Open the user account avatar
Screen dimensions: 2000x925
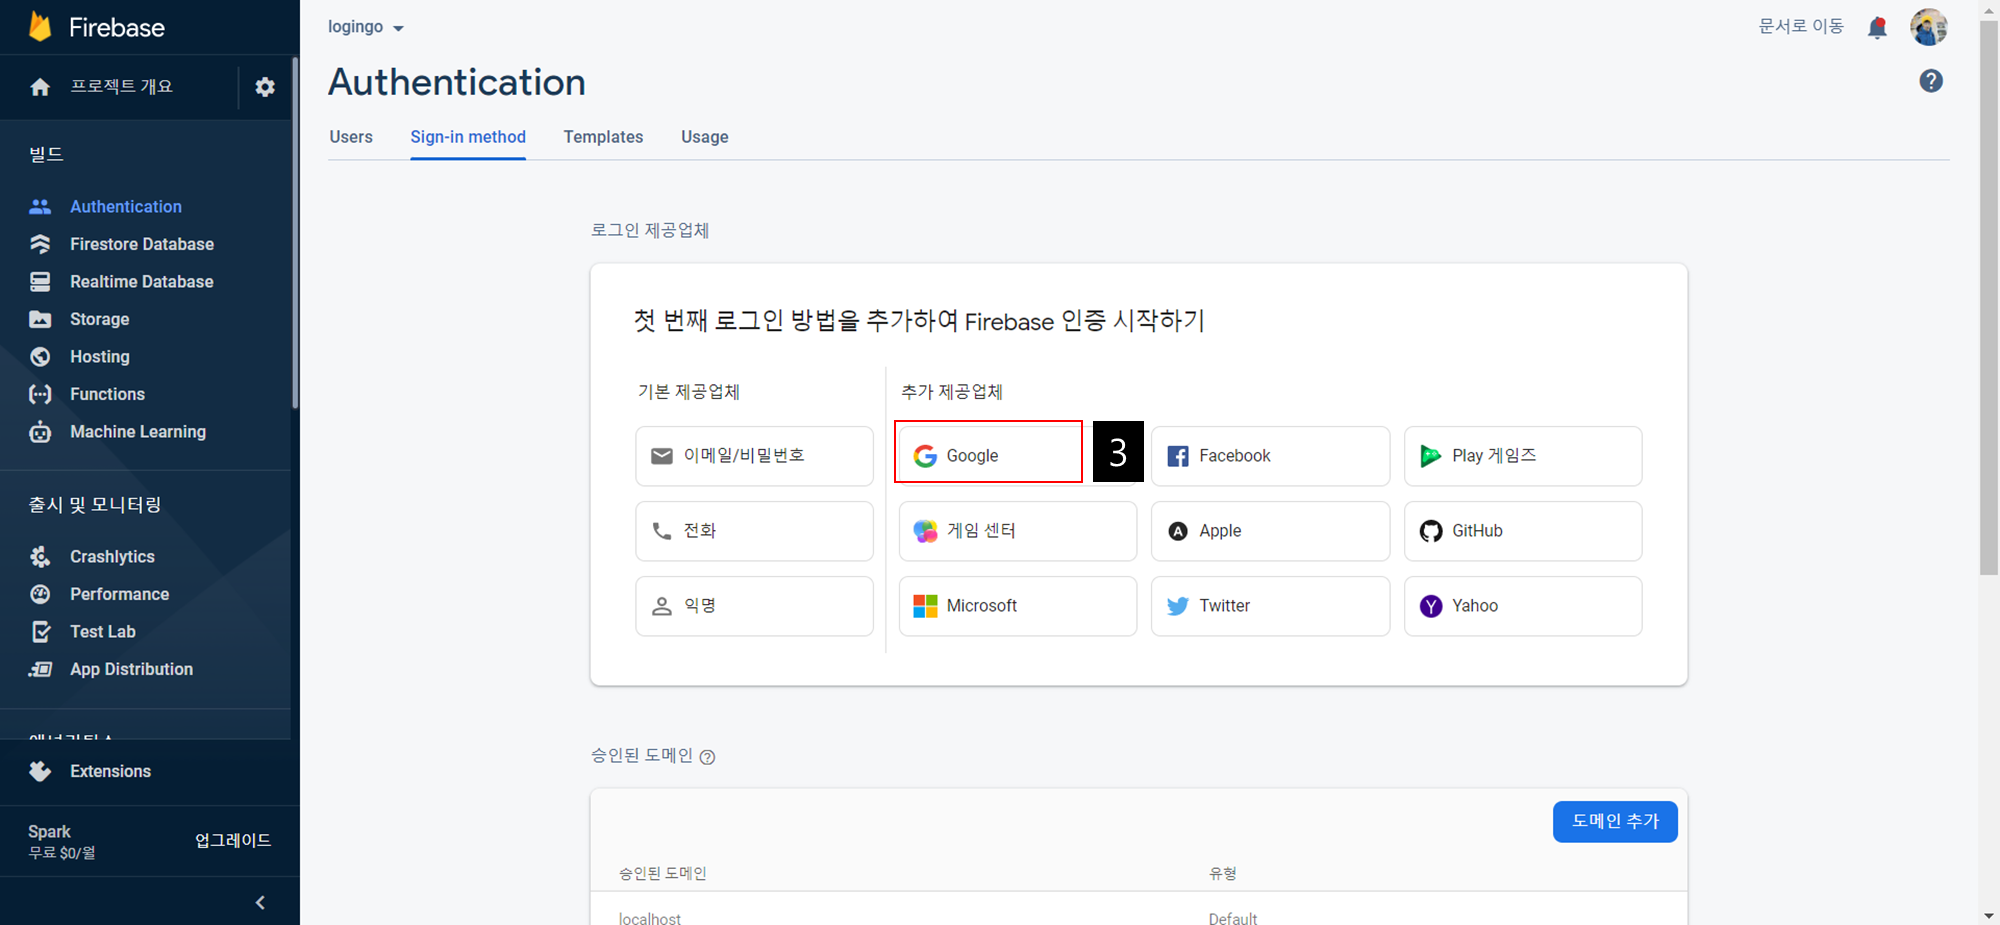[x=1929, y=27]
